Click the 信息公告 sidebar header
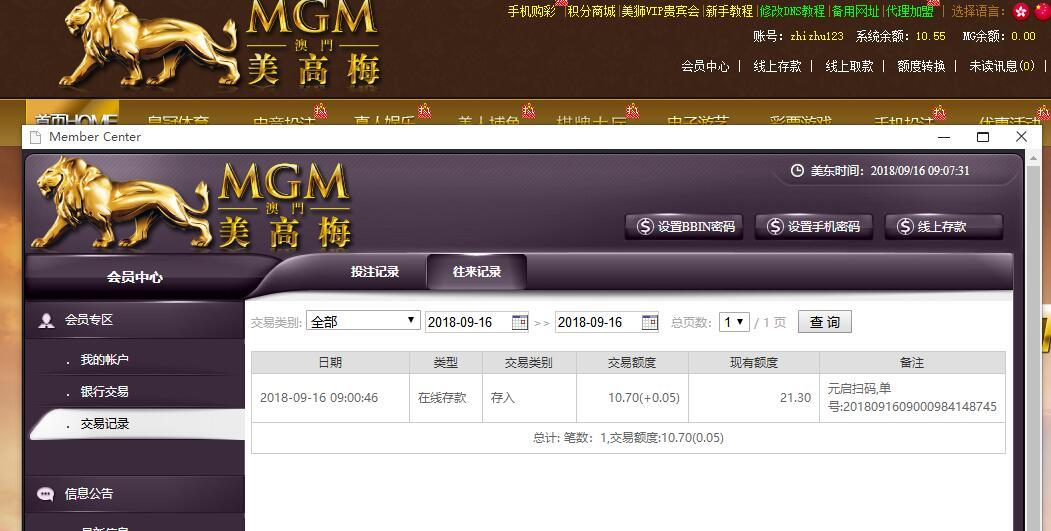The width and height of the screenshot is (1051, 531). tap(135, 494)
